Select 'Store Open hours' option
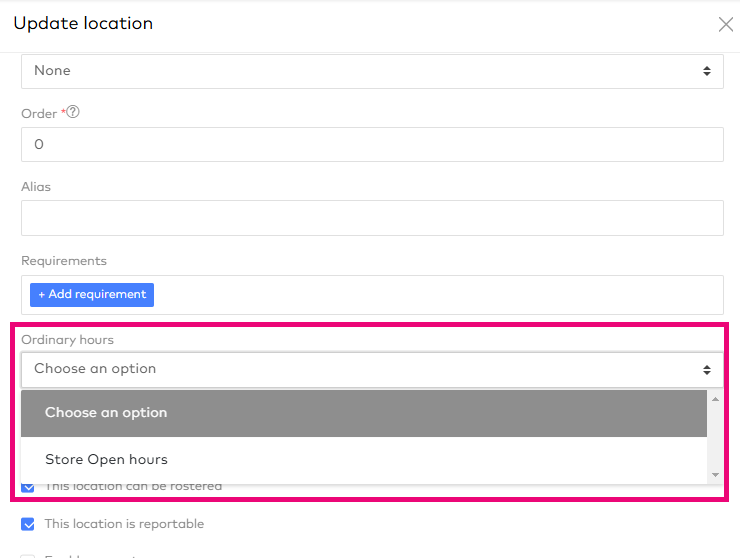Image resolution: width=740 pixels, height=558 pixels. pyautogui.click(x=106, y=460)
